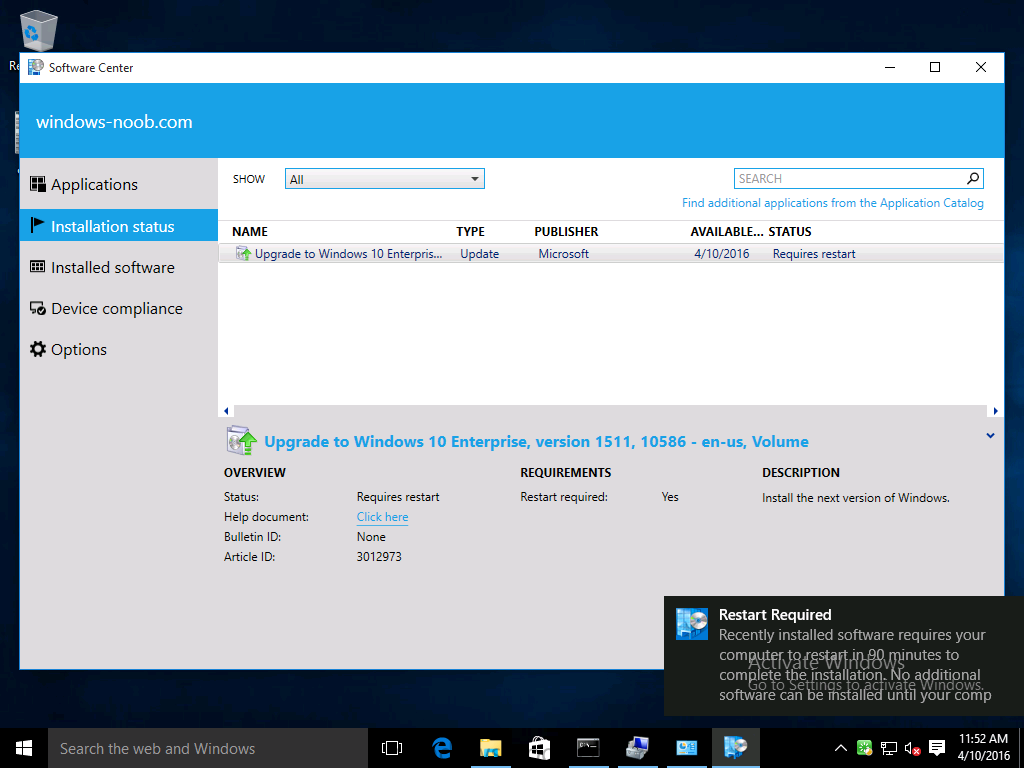1024x768 pixels.
Task: Click the muted volume tray icon
Action: coord(912,748)
